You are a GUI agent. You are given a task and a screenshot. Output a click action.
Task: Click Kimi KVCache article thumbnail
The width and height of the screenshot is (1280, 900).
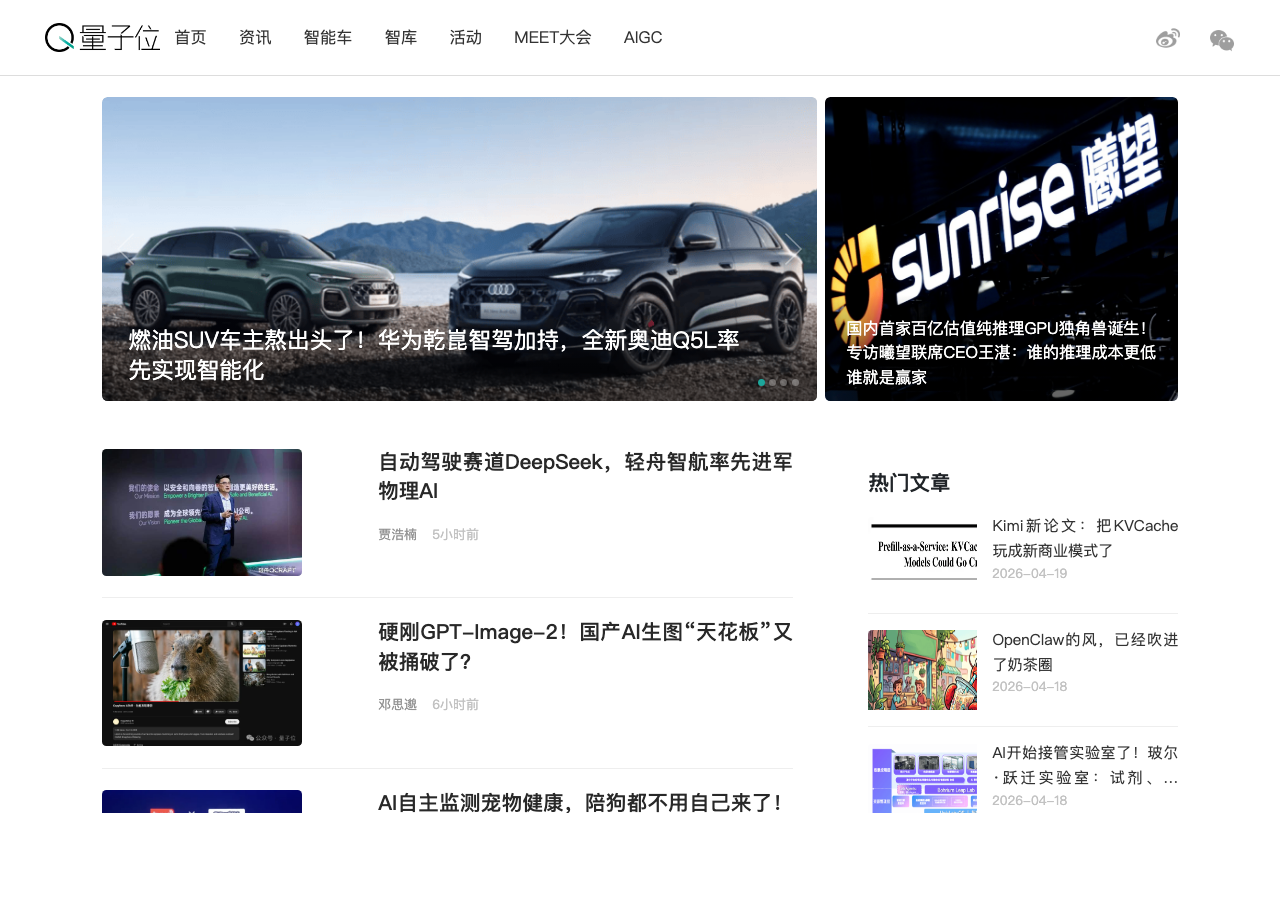(923, 551)
